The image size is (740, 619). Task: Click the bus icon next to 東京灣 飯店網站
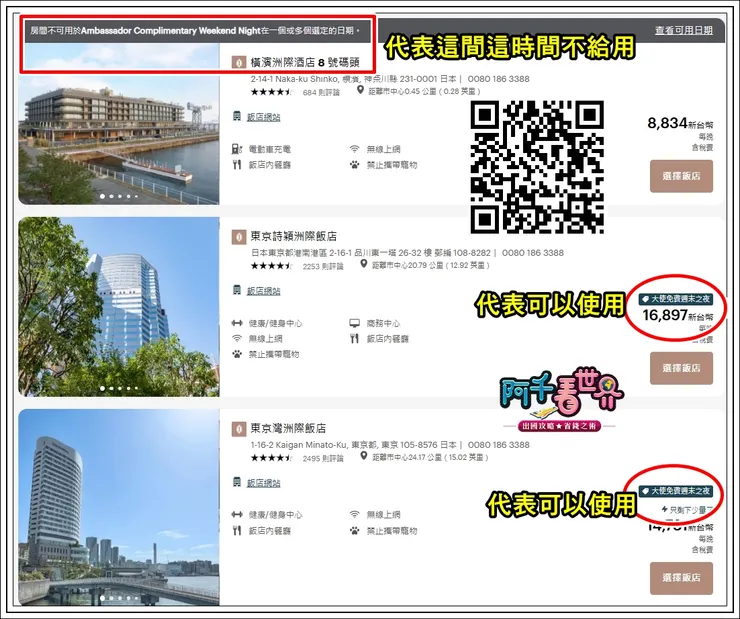point(237,482)
